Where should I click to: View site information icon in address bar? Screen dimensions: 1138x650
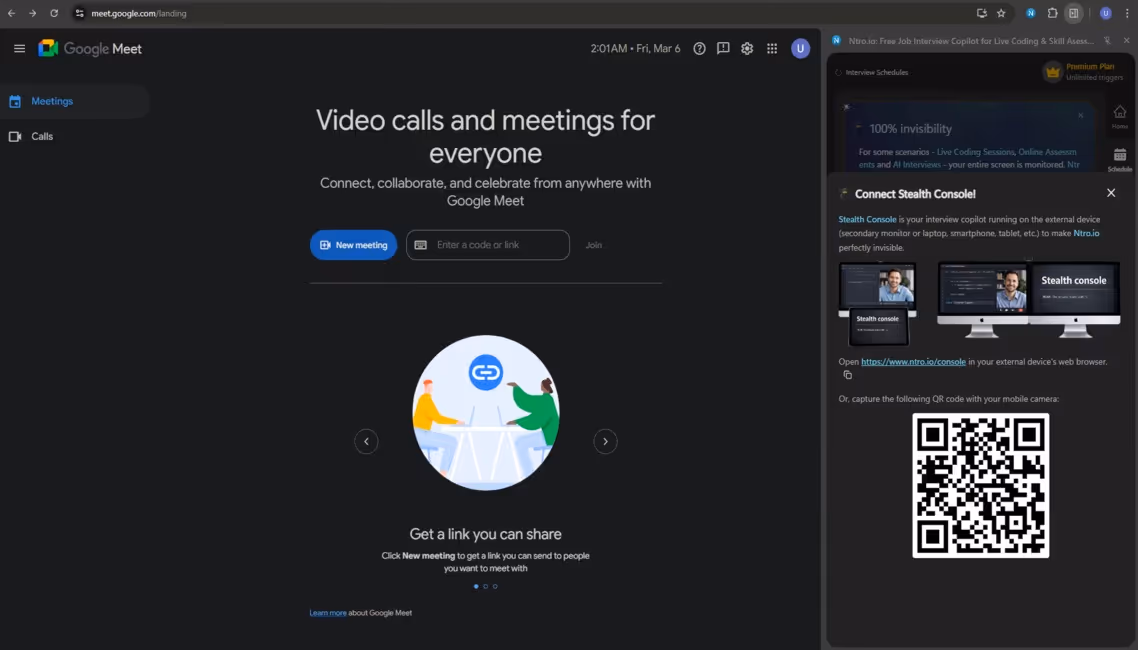80,13
